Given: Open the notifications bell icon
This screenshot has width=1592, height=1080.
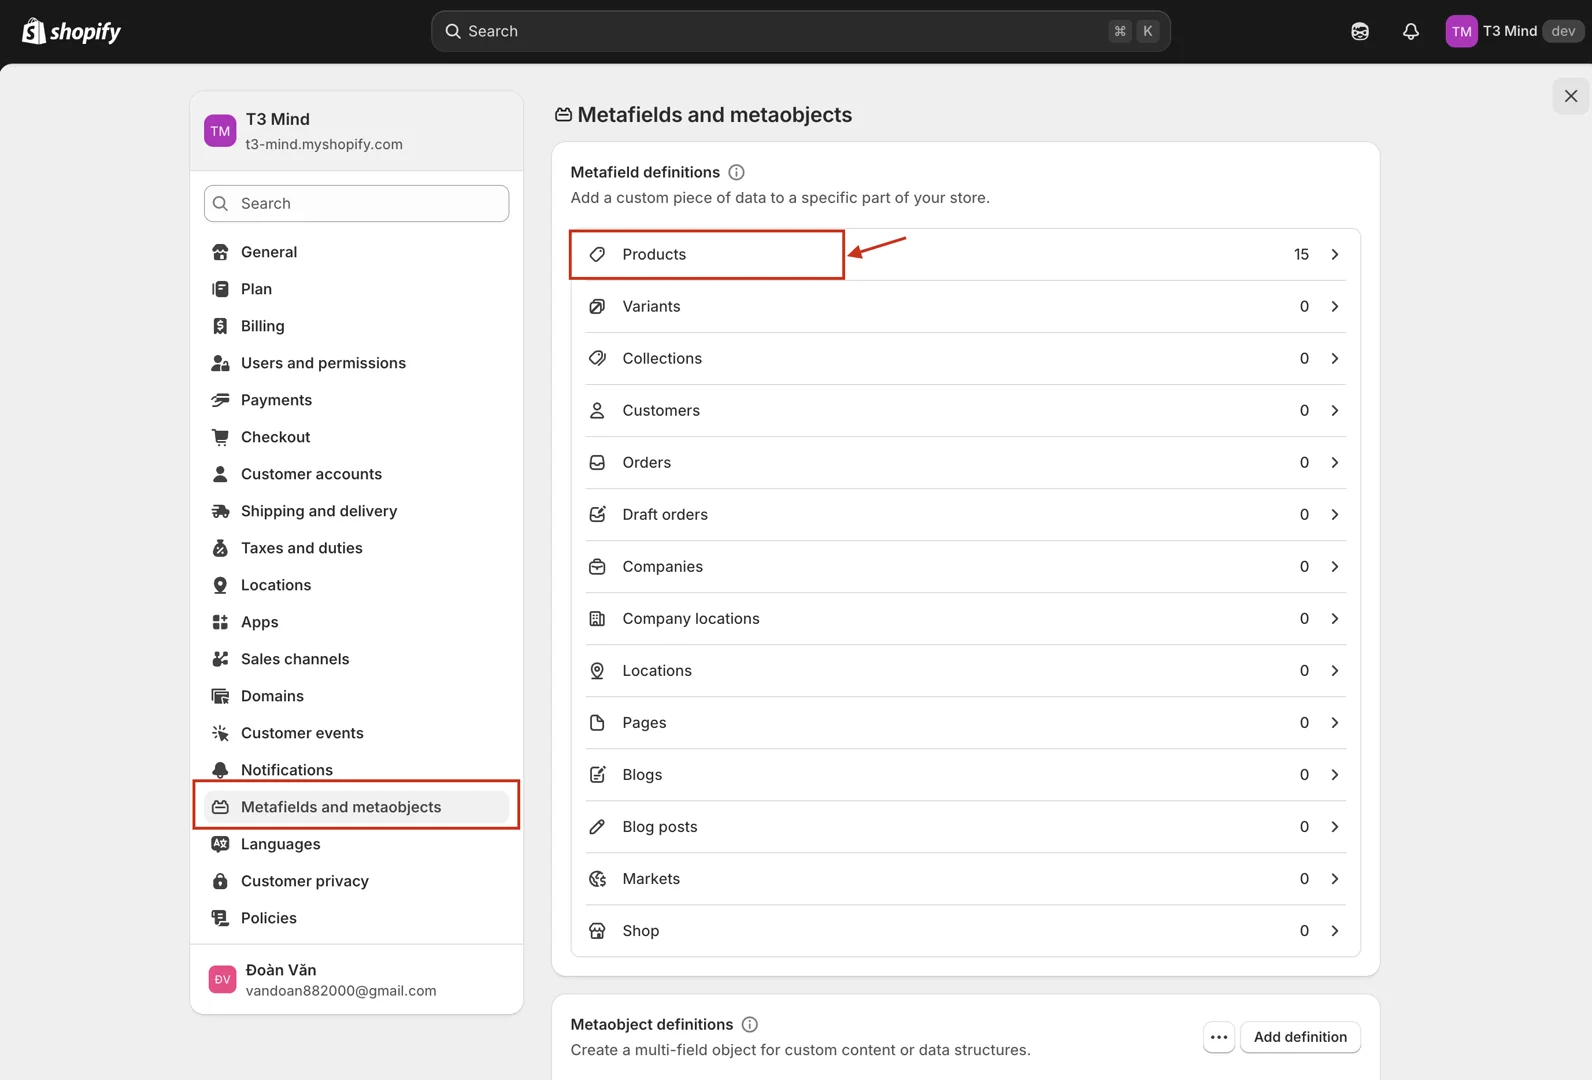Looking at the screenshot, I should tap(1411, 31).
